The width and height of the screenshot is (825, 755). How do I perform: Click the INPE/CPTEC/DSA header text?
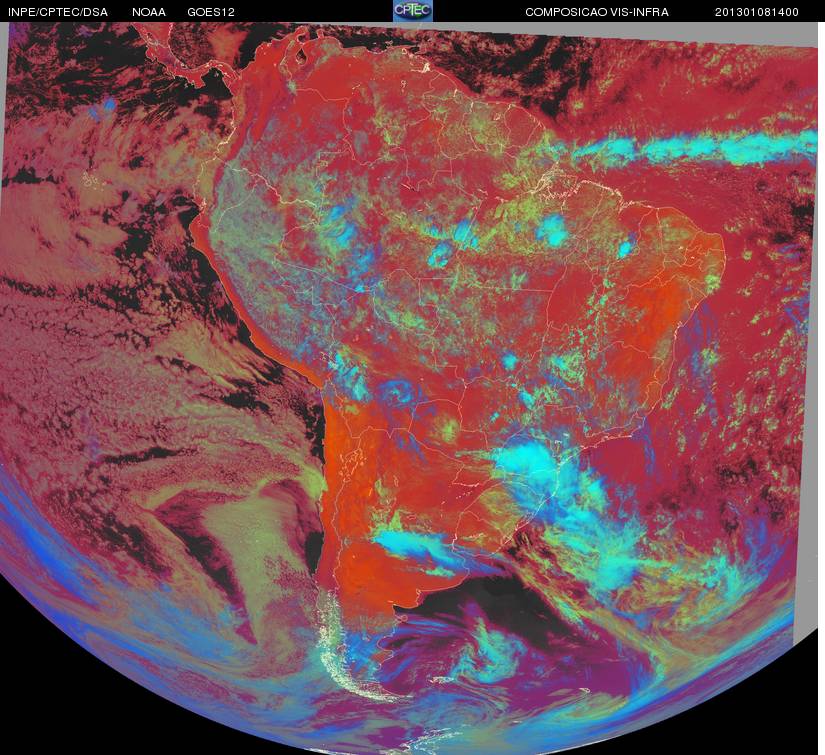point(58,12)
